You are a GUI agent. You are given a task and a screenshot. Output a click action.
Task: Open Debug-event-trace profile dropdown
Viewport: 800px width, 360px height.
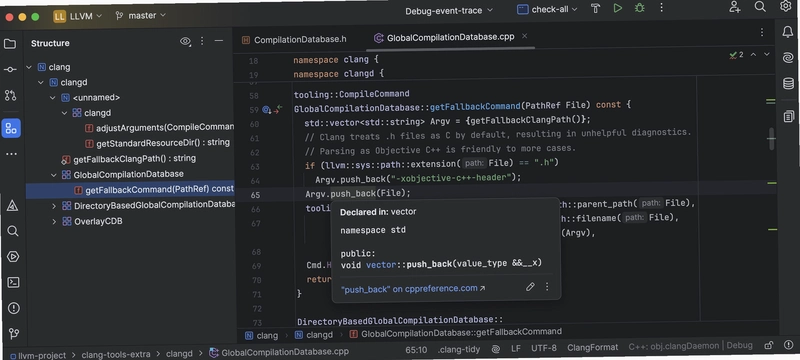(x=449, y=11)
